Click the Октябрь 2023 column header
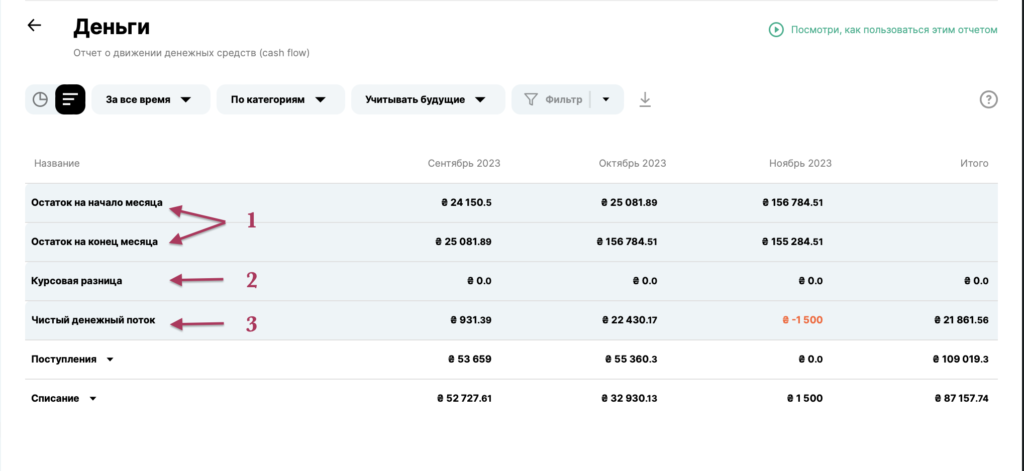1024x471 pixels. tap(632, 163)
